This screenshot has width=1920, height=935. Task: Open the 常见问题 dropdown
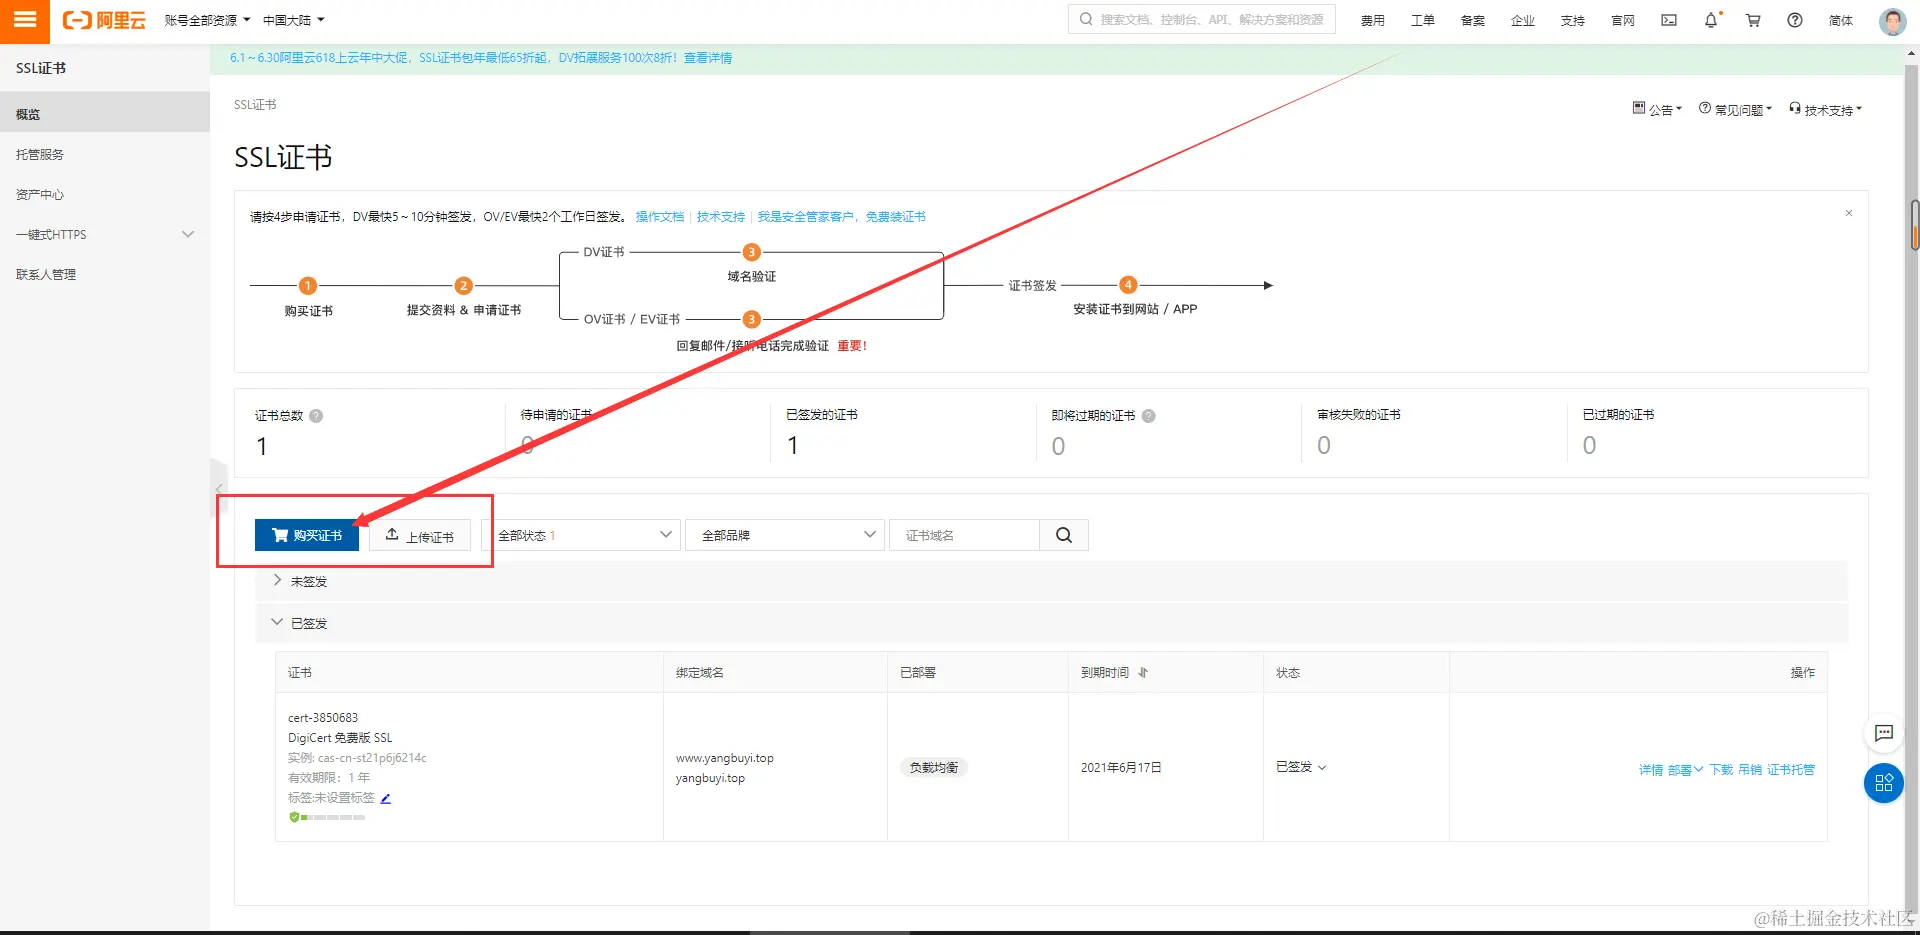(1735, 110)
